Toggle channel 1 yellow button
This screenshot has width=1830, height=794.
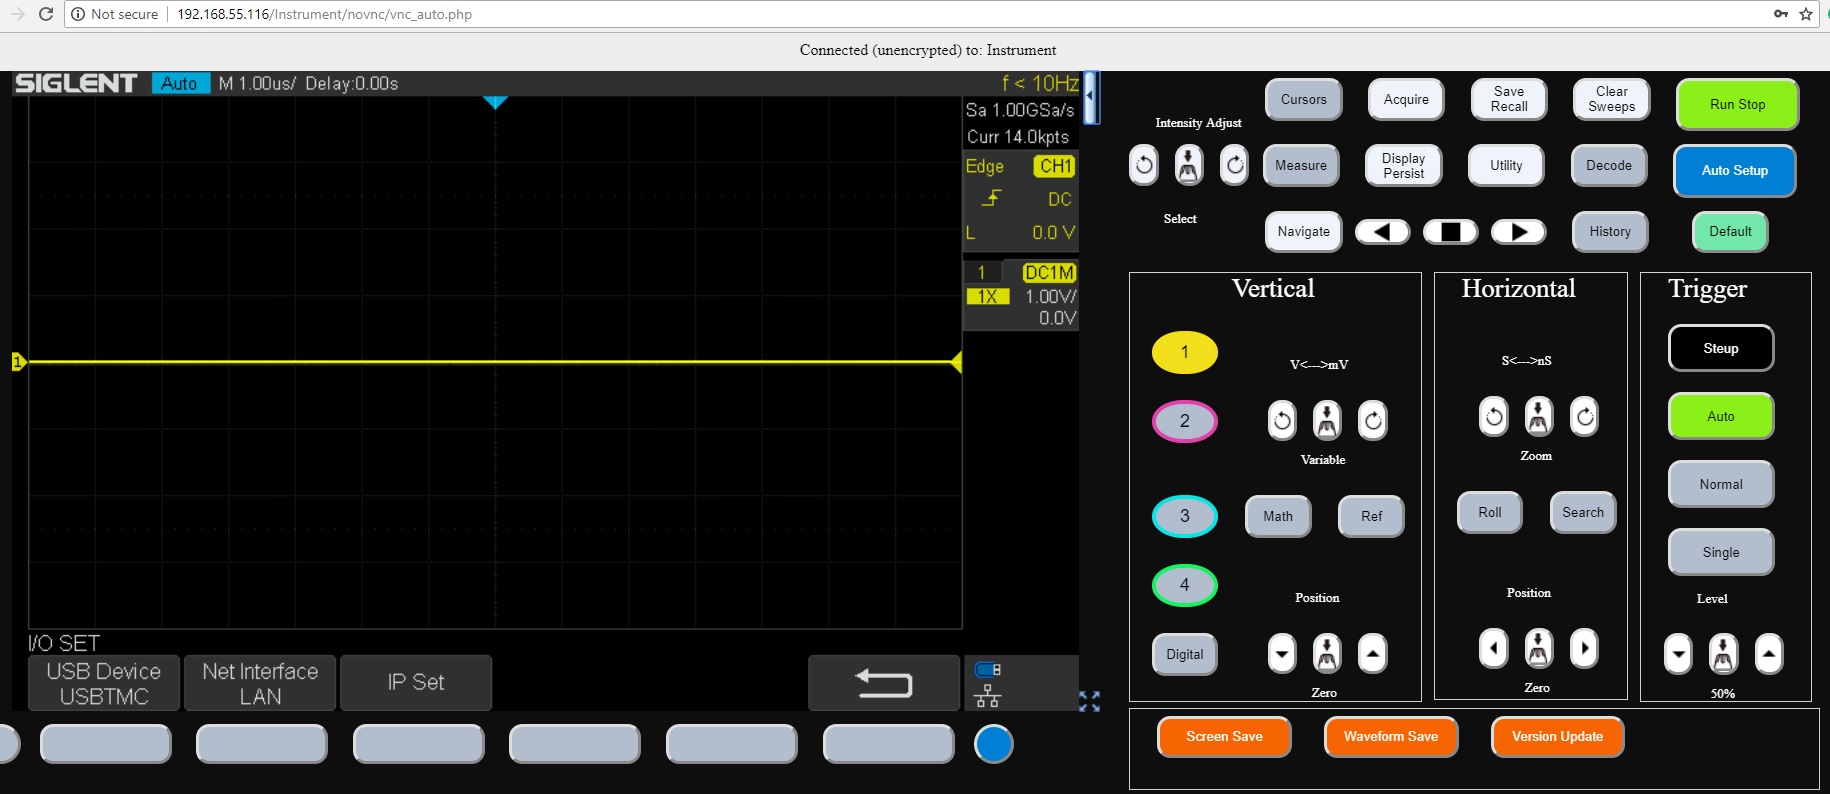(x=1184, y=352)
